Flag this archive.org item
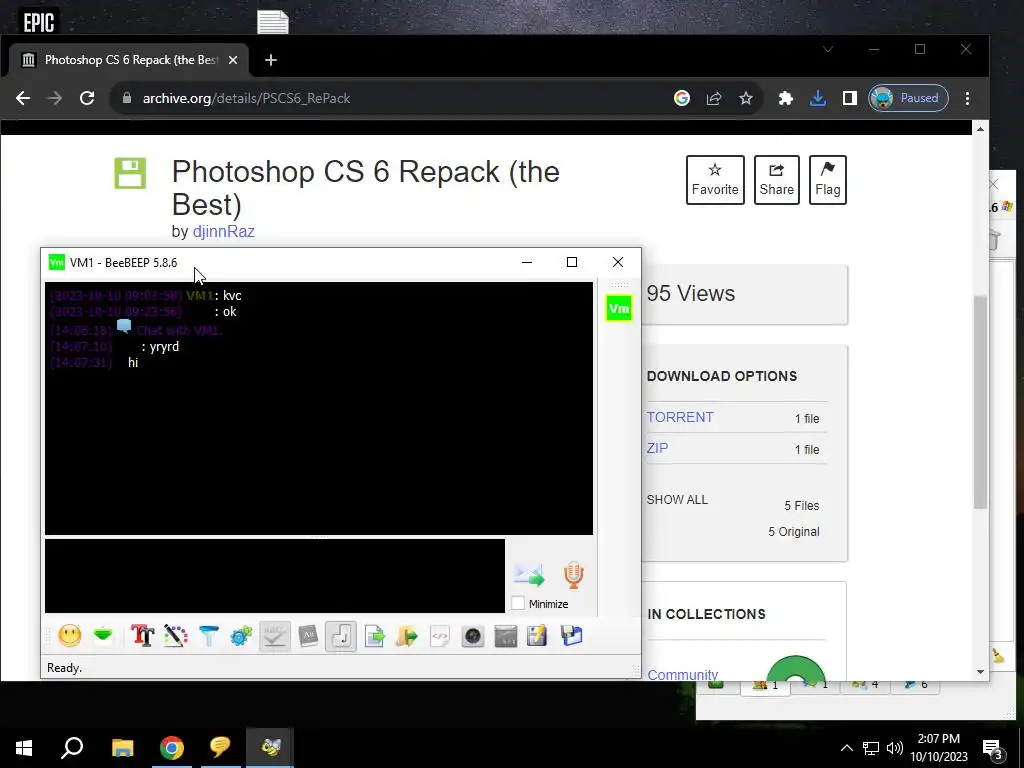Screen dimensions: 1024x768 (827, 180)
